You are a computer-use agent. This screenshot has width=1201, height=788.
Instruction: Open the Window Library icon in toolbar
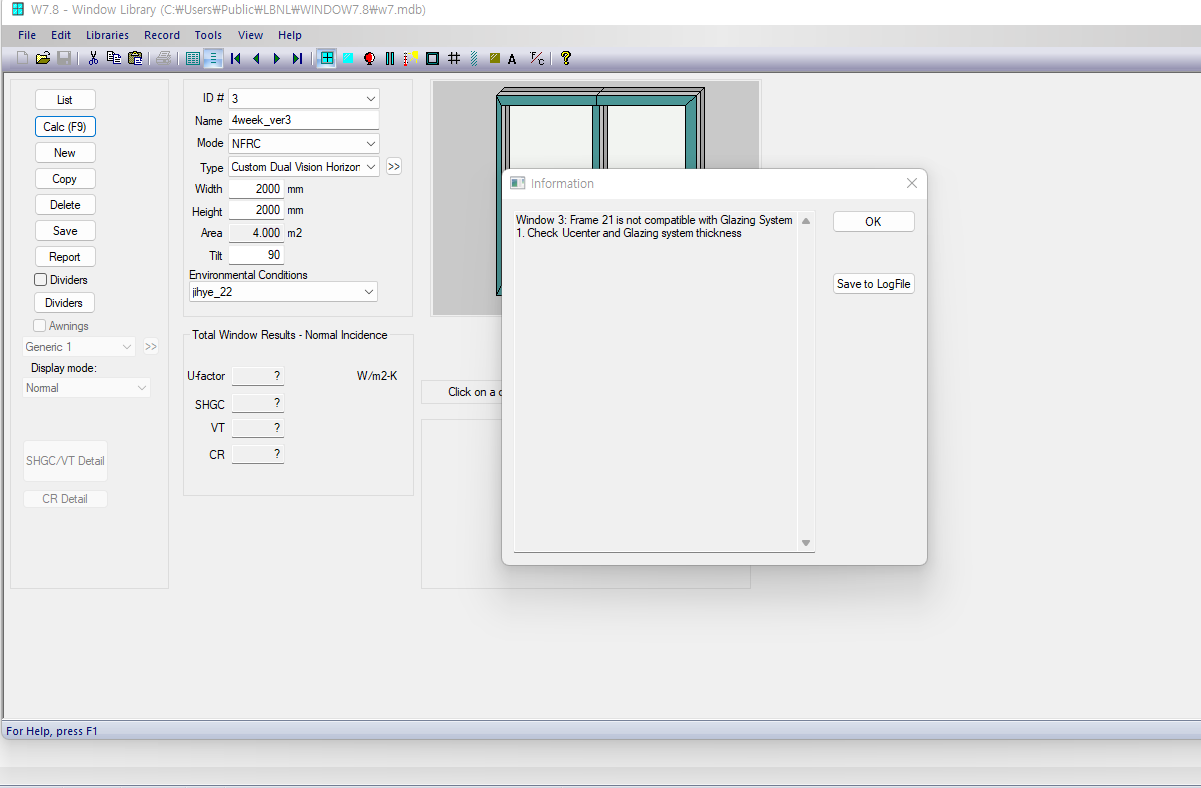(327, 59)
